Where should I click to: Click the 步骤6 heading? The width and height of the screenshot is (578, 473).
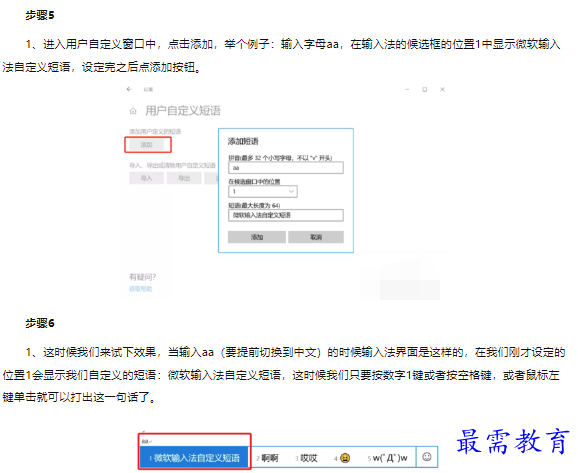40,323
